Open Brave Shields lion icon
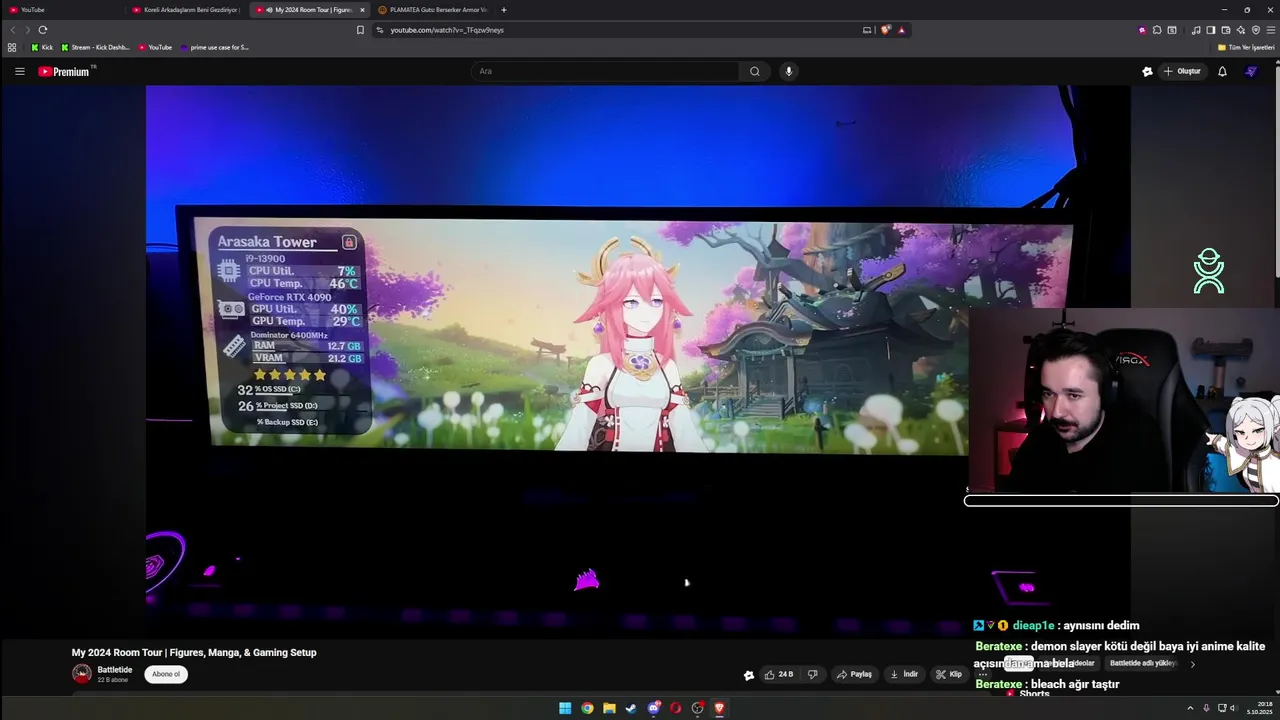The height and width of the screenshot is (720, 1280). 885,30
